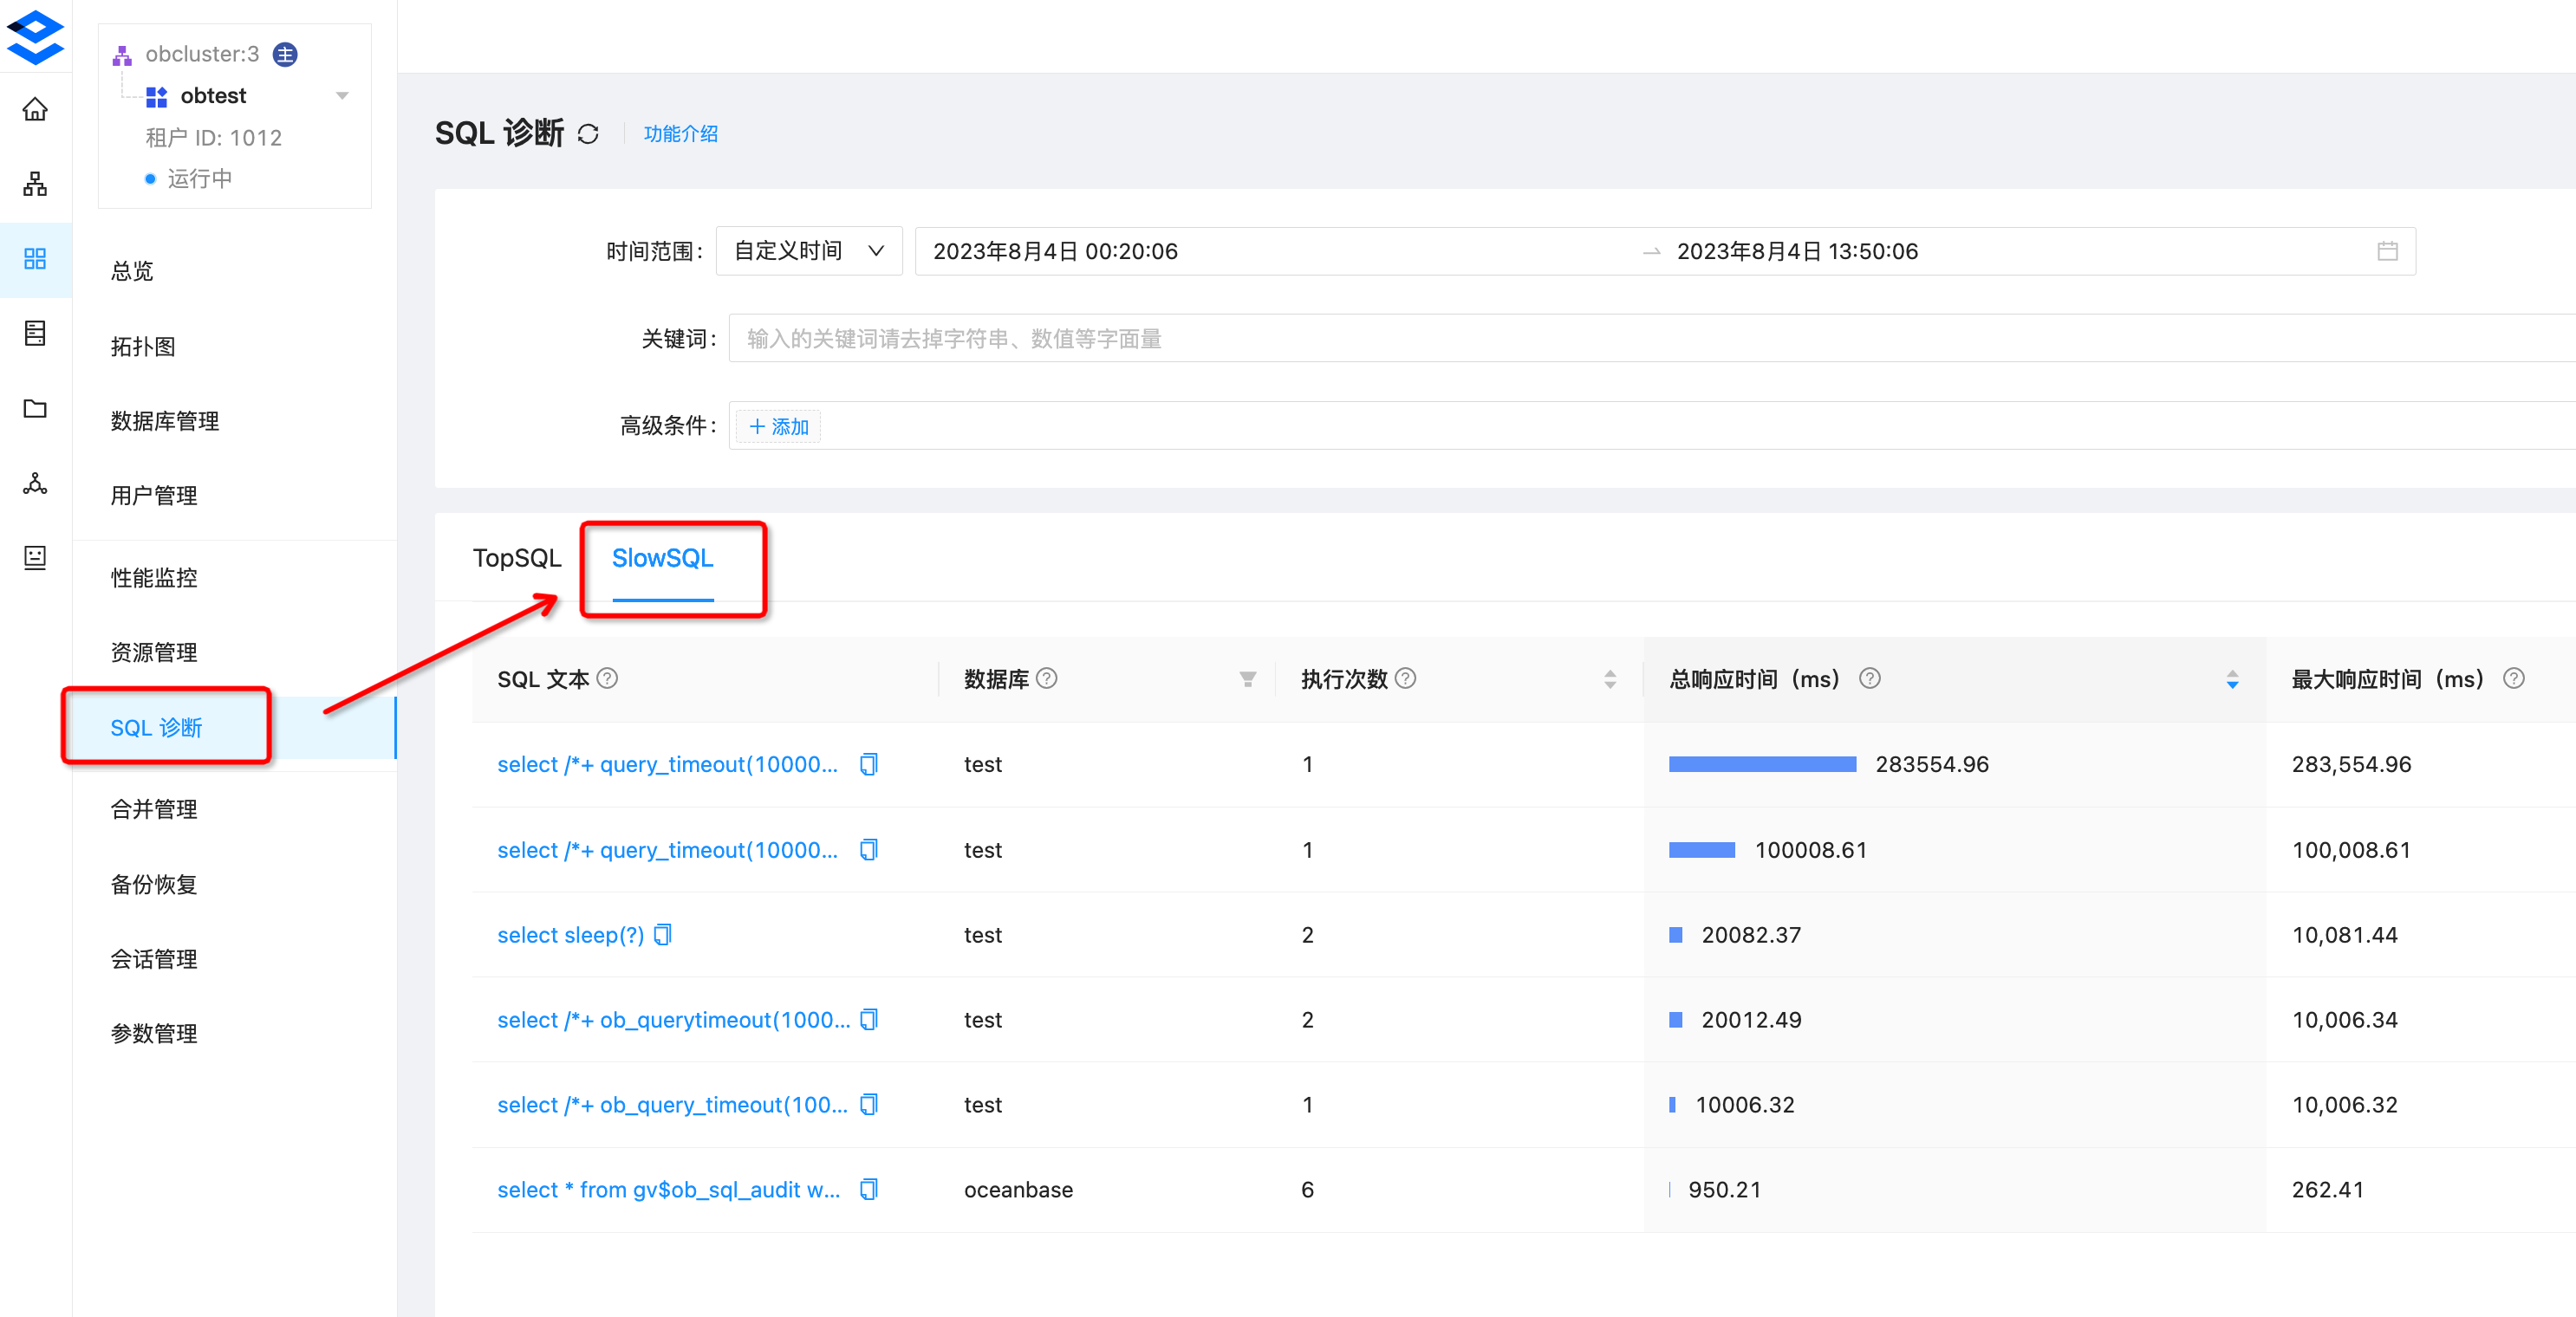Click the network node icon in sidebar

[35, 483]
